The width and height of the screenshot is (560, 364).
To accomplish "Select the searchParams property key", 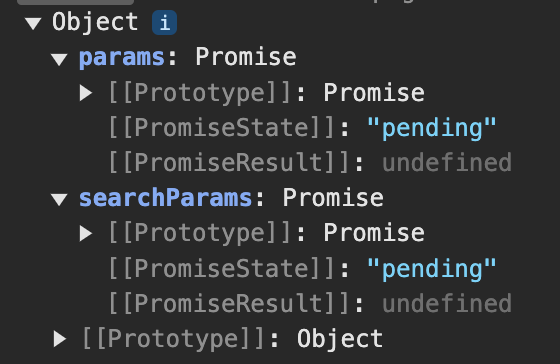I will click(x=165, y=198).
